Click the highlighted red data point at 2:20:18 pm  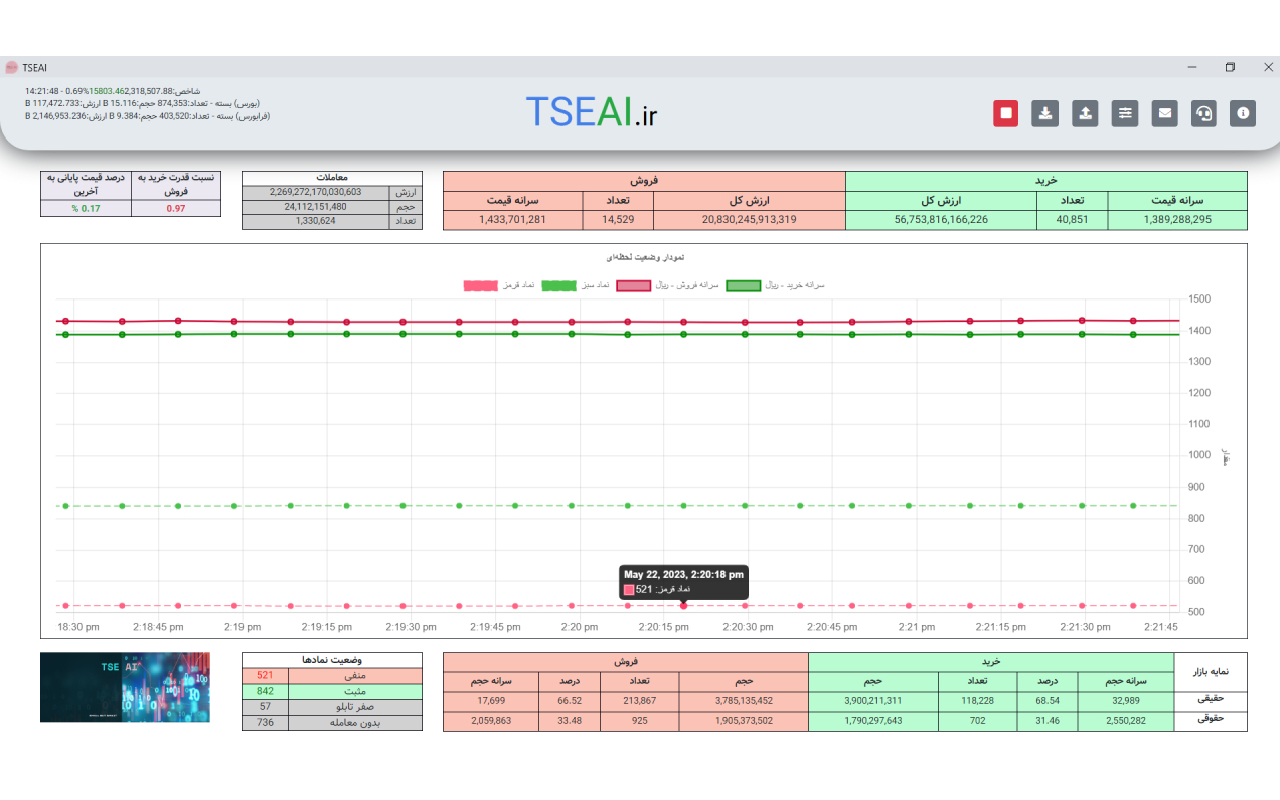pyautogui.click(x=684, y=606)
